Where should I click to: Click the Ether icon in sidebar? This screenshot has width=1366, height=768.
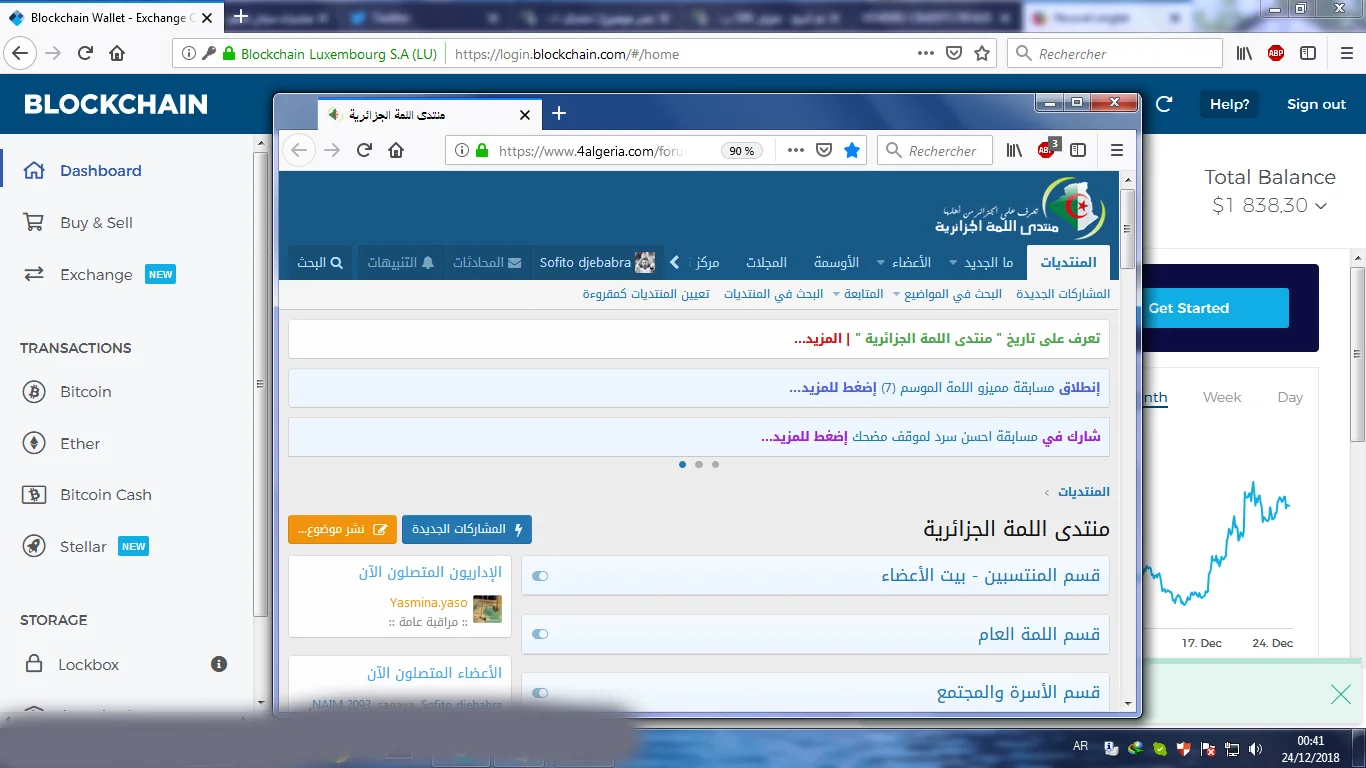(x=34, y=444)
